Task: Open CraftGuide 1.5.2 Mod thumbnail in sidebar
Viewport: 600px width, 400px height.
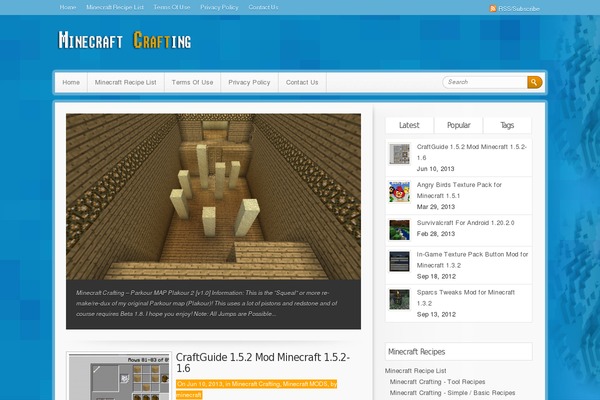Action: (x=399, y=154)
